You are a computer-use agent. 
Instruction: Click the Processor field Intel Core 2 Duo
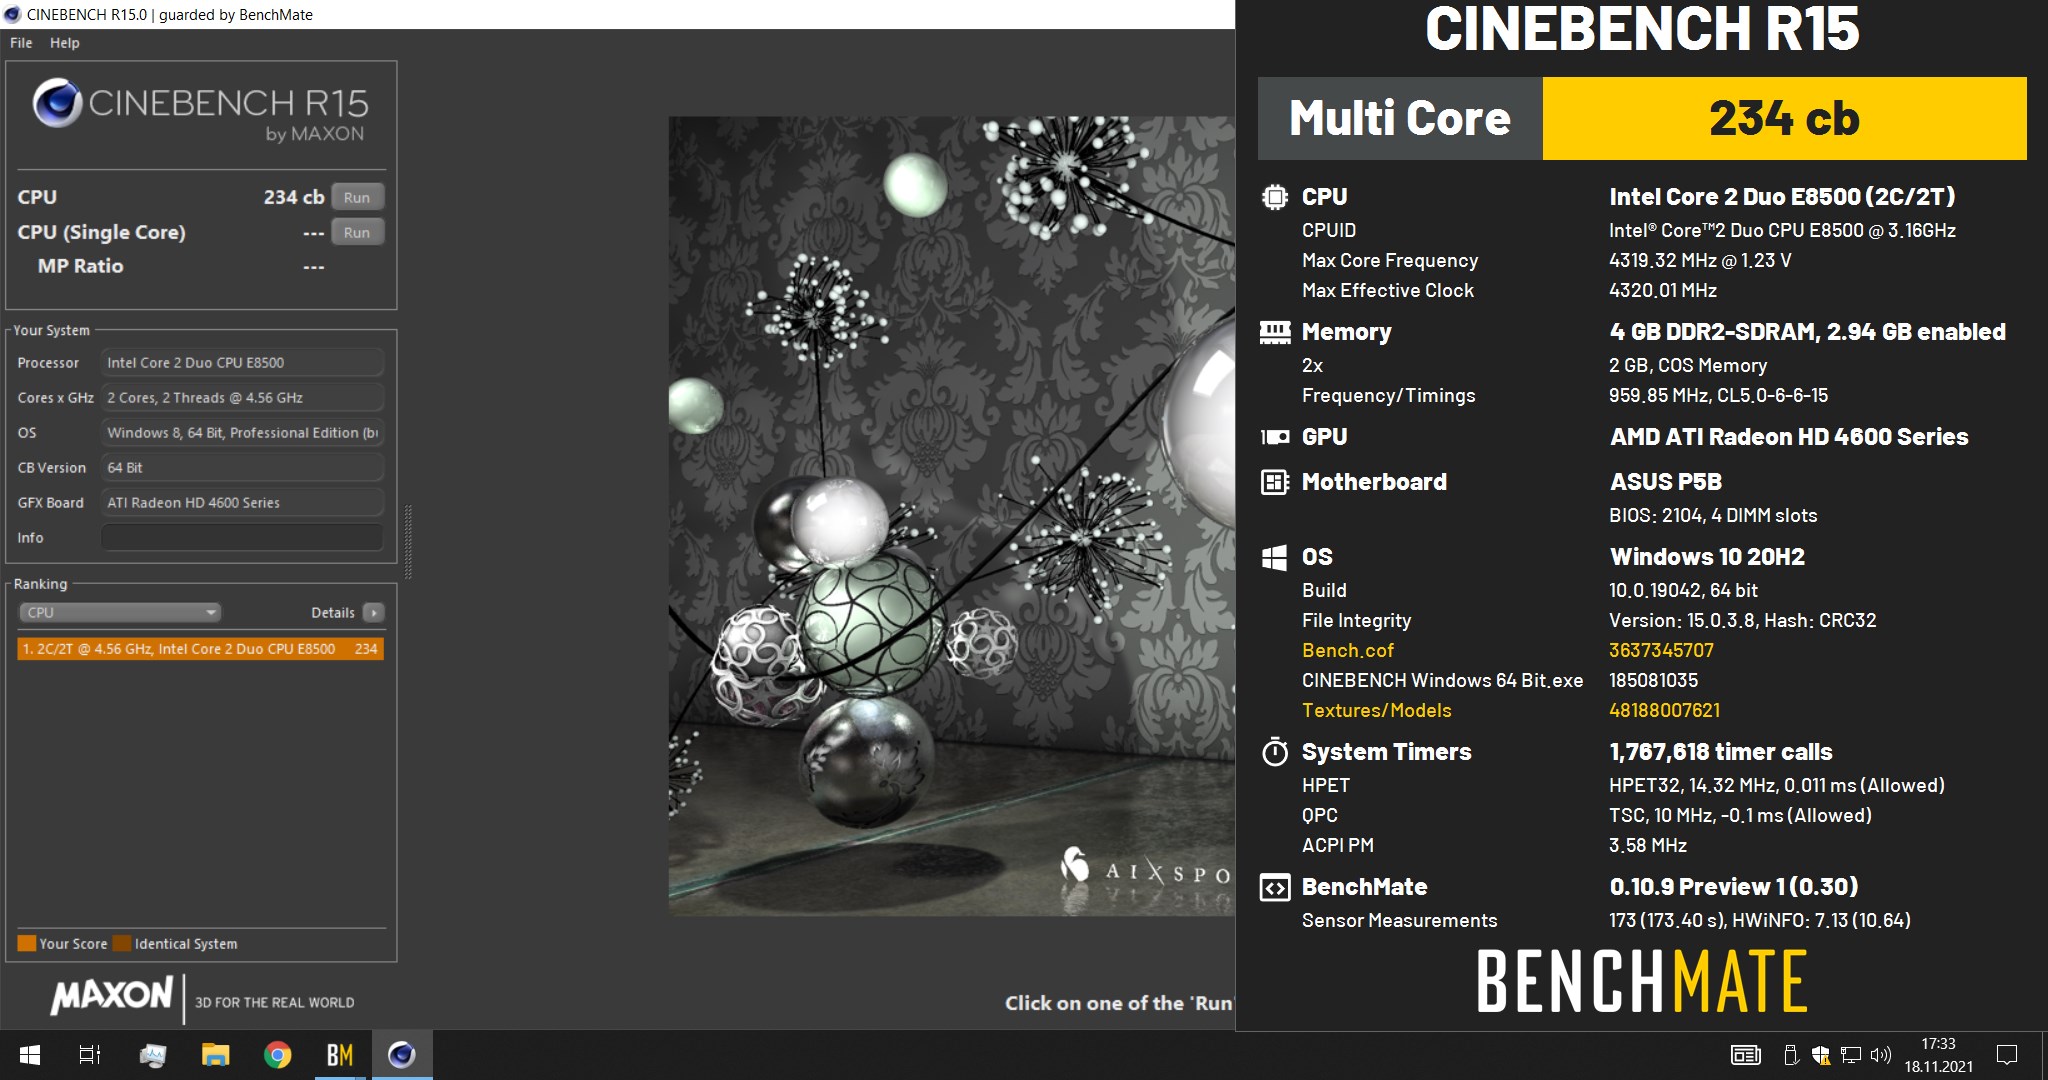[242, 363]
